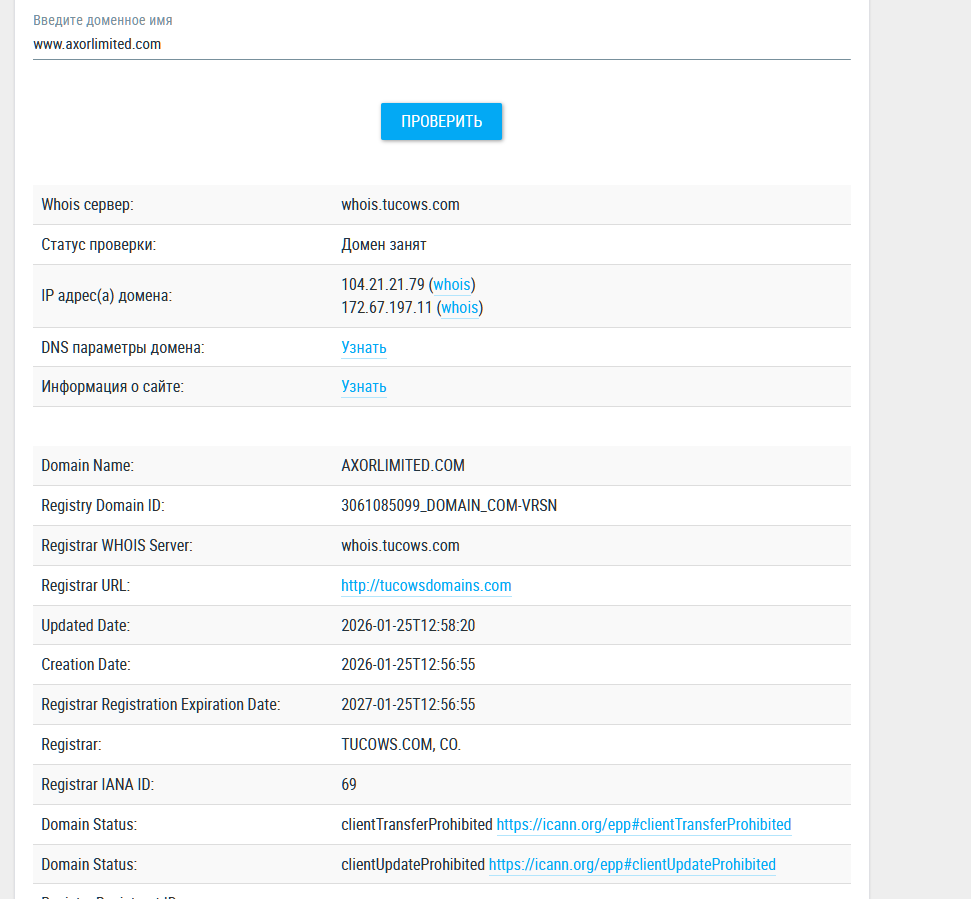Viewport: 971px width, 899px height.
Task: Click the Registration Expiration Date value
Action: (408, 705)
